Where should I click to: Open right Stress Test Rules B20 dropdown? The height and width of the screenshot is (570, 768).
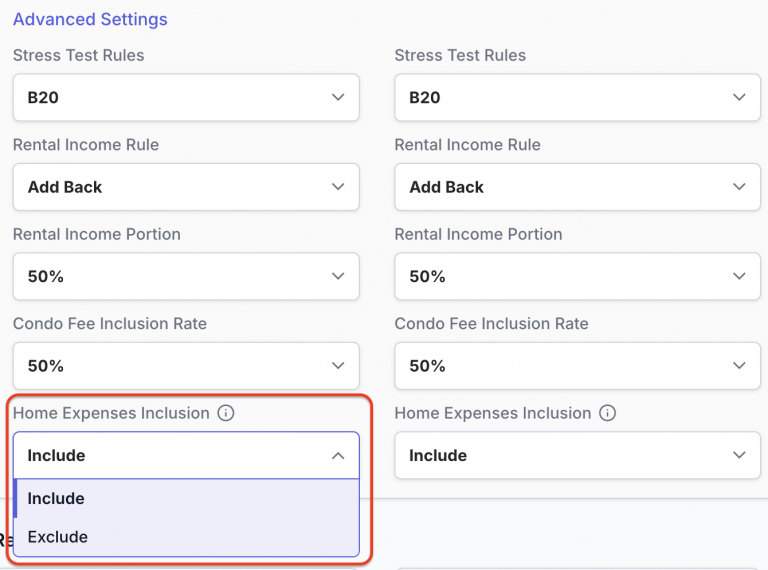coord(577,97)
